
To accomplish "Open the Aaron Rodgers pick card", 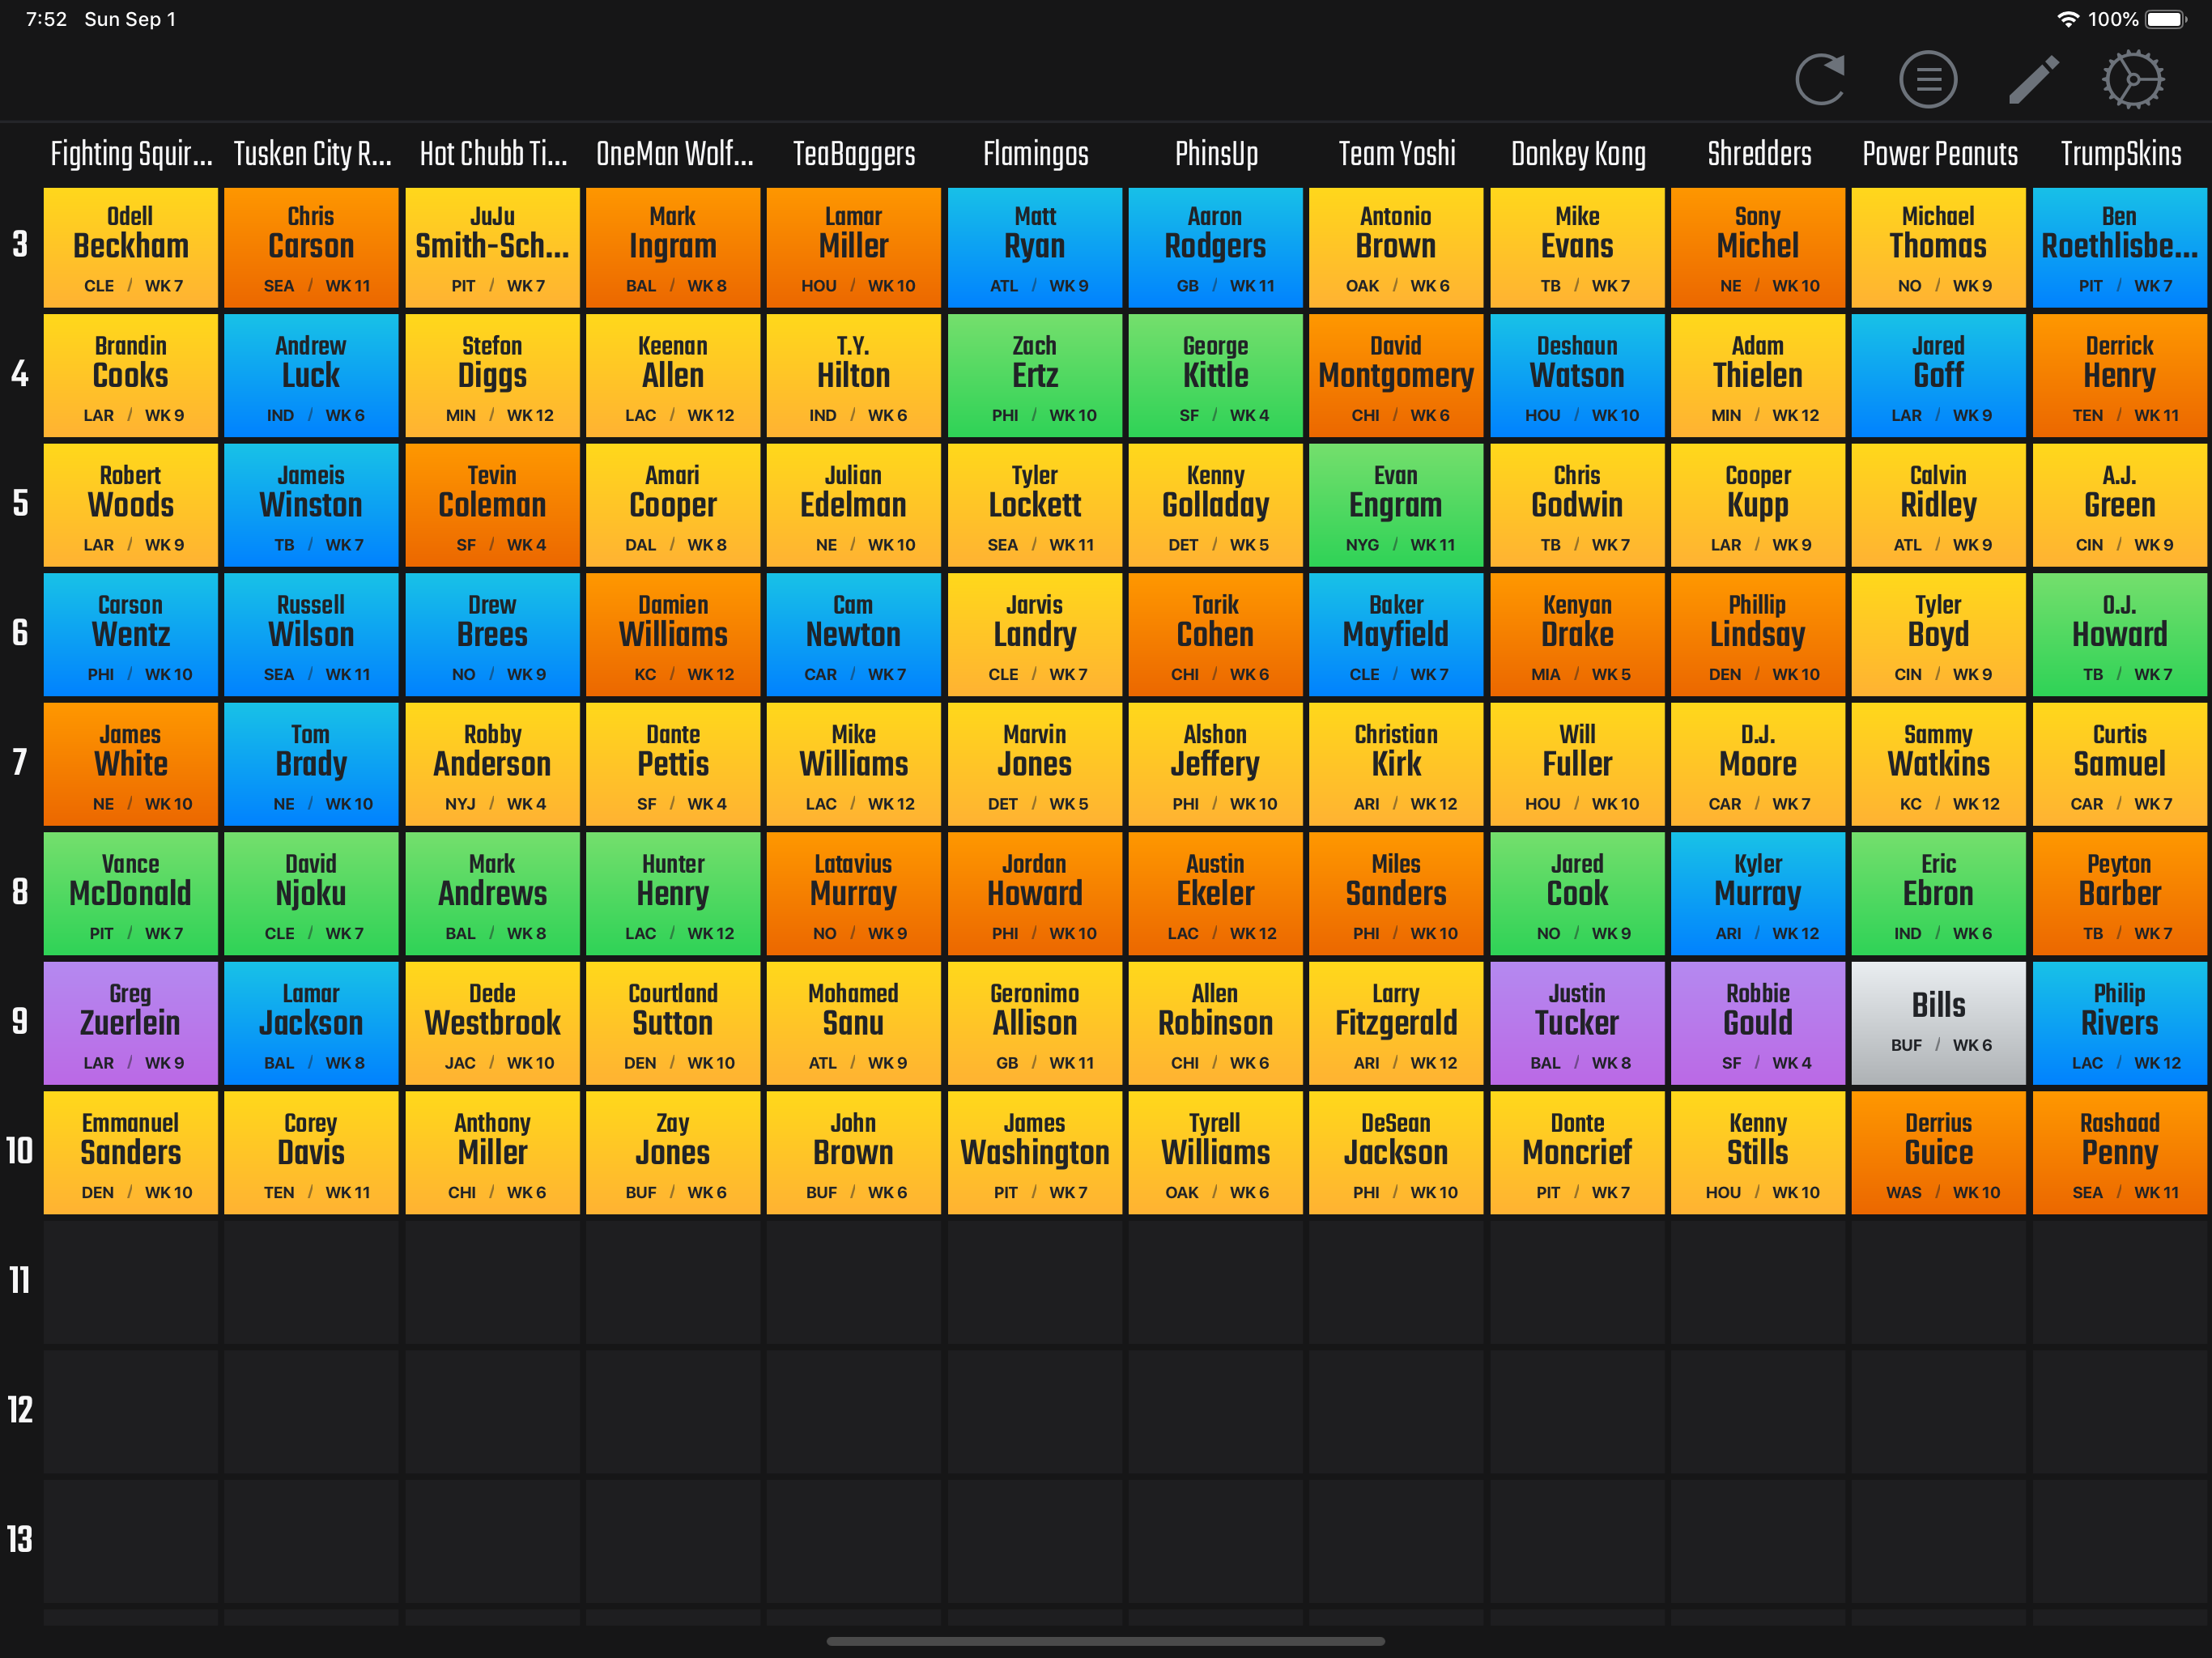I will (1215, 247).
